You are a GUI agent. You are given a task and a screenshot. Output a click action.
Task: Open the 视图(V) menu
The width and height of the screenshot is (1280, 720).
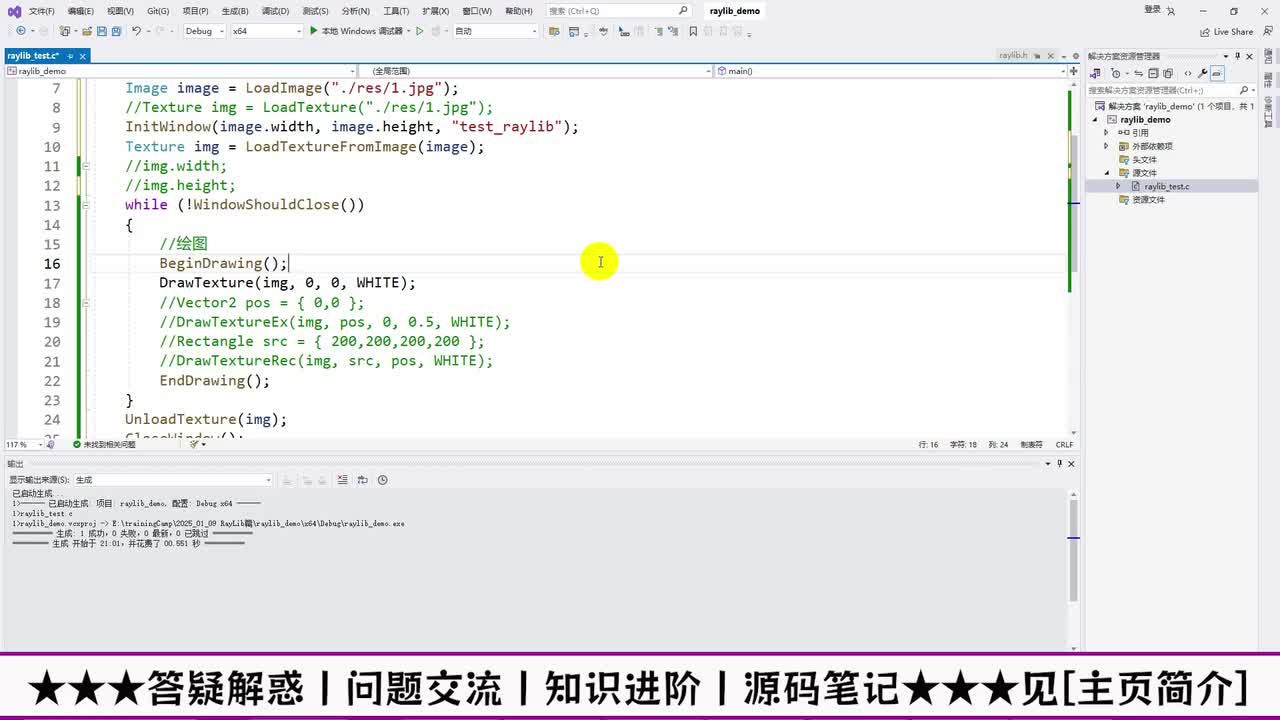pyautogui.click(x=119, y=11)
